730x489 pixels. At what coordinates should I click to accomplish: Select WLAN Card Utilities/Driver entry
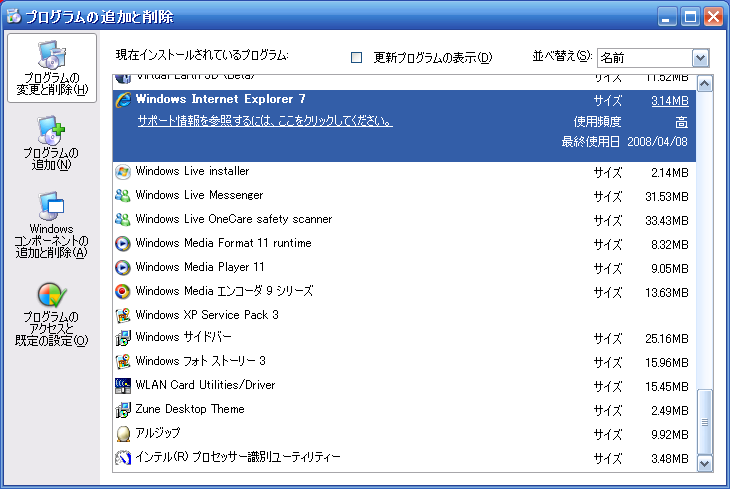point(404,386)
